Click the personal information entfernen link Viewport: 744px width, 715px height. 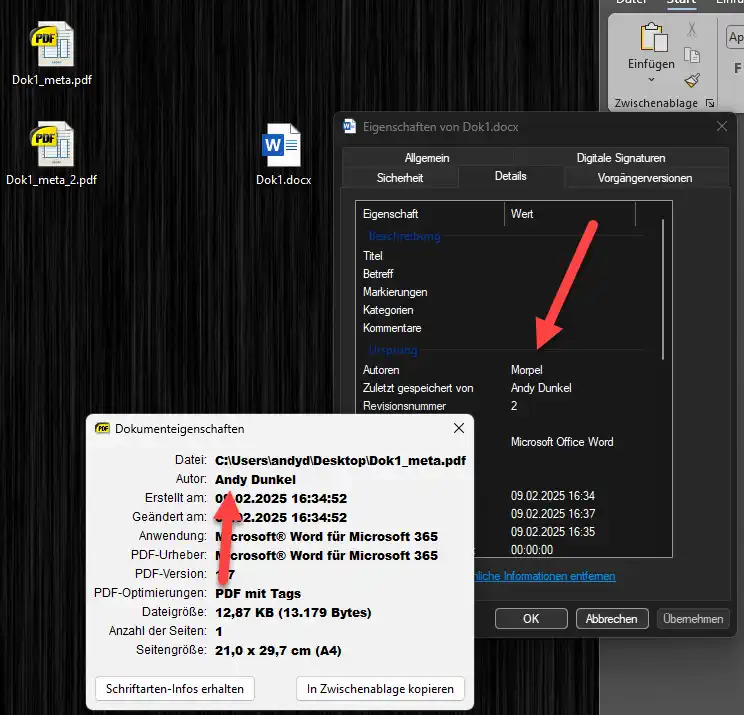pos(545,576)
